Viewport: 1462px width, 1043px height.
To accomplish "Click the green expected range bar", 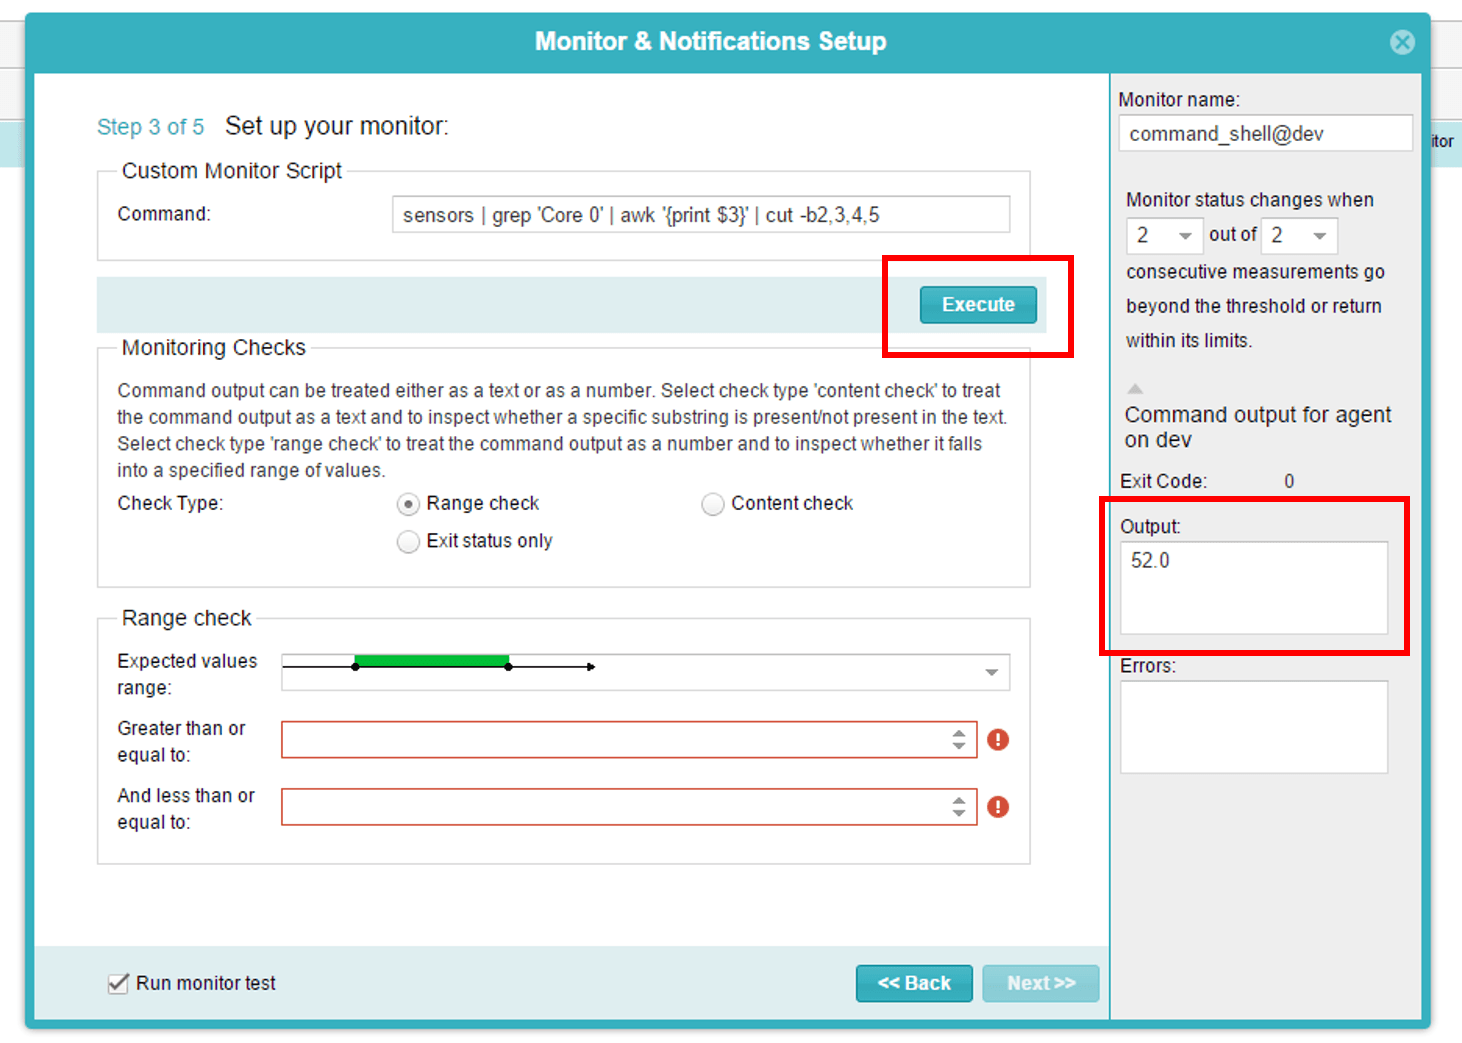I will point(432,661).
